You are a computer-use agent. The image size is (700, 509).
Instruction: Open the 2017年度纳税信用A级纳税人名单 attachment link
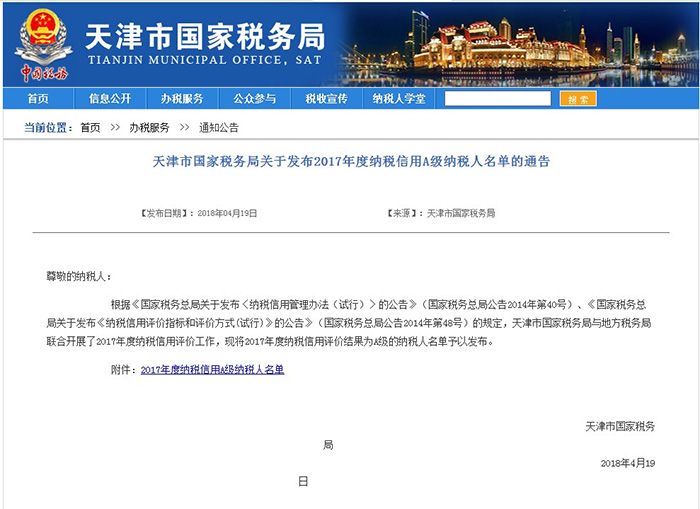point(212,370)
